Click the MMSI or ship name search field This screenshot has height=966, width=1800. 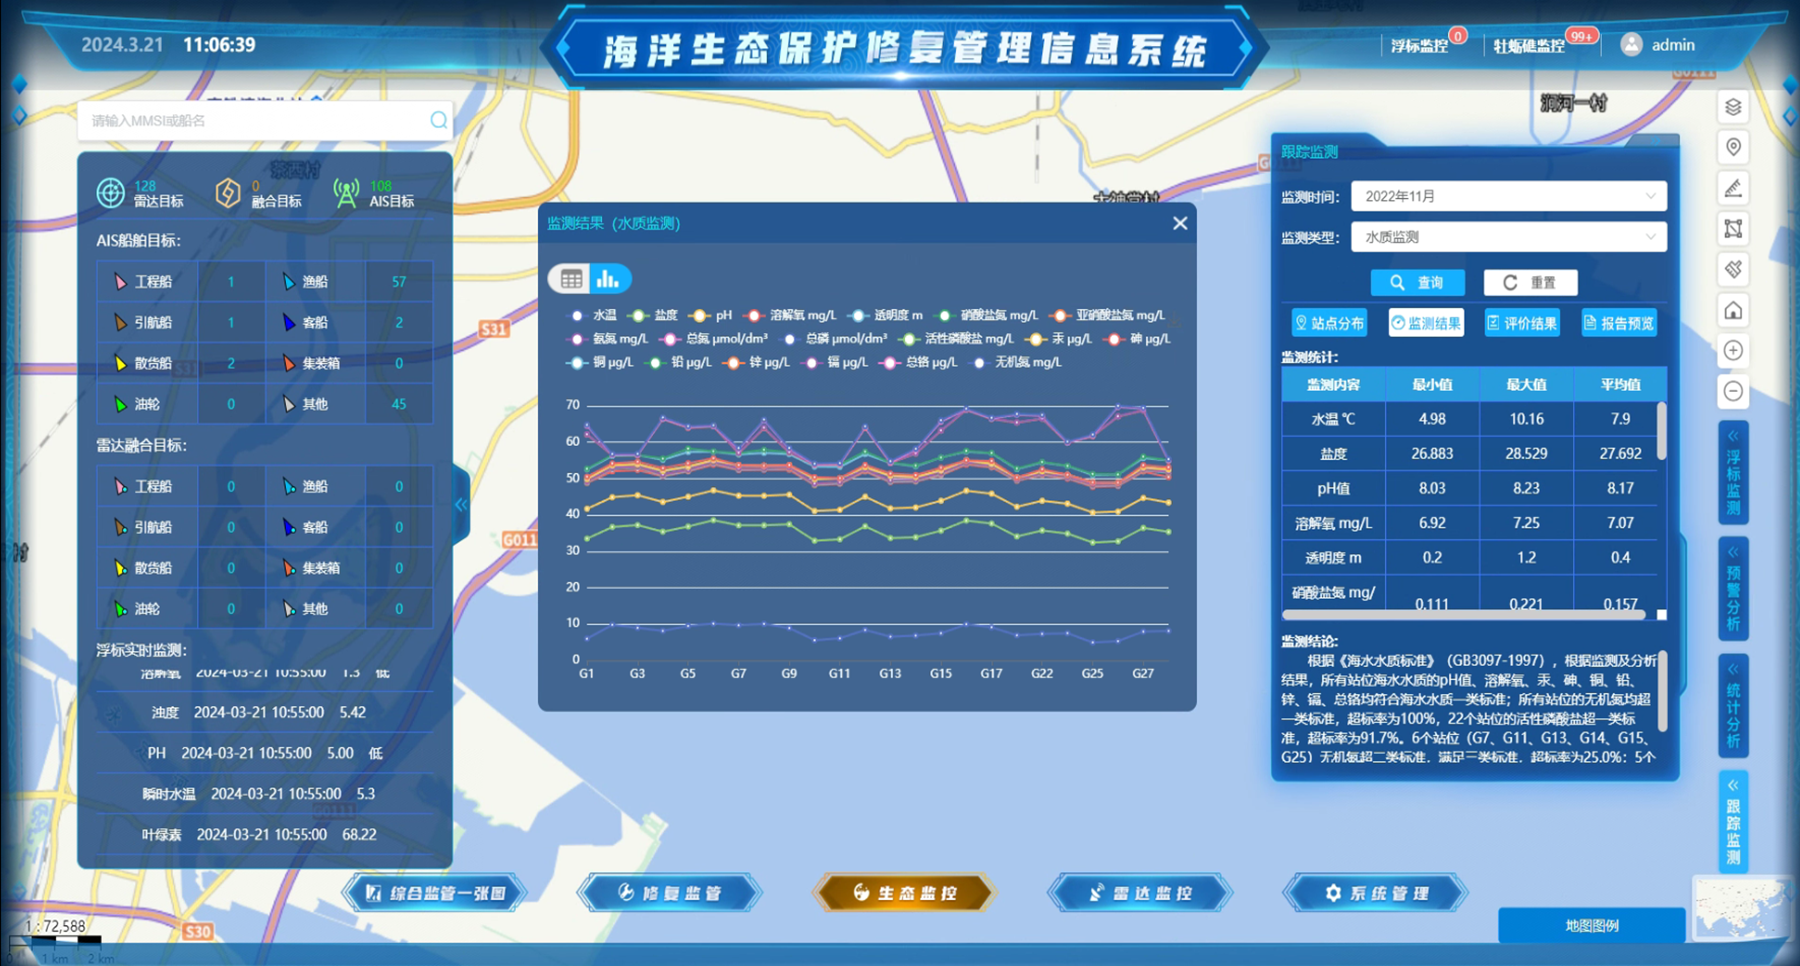[x=255, y=121]
